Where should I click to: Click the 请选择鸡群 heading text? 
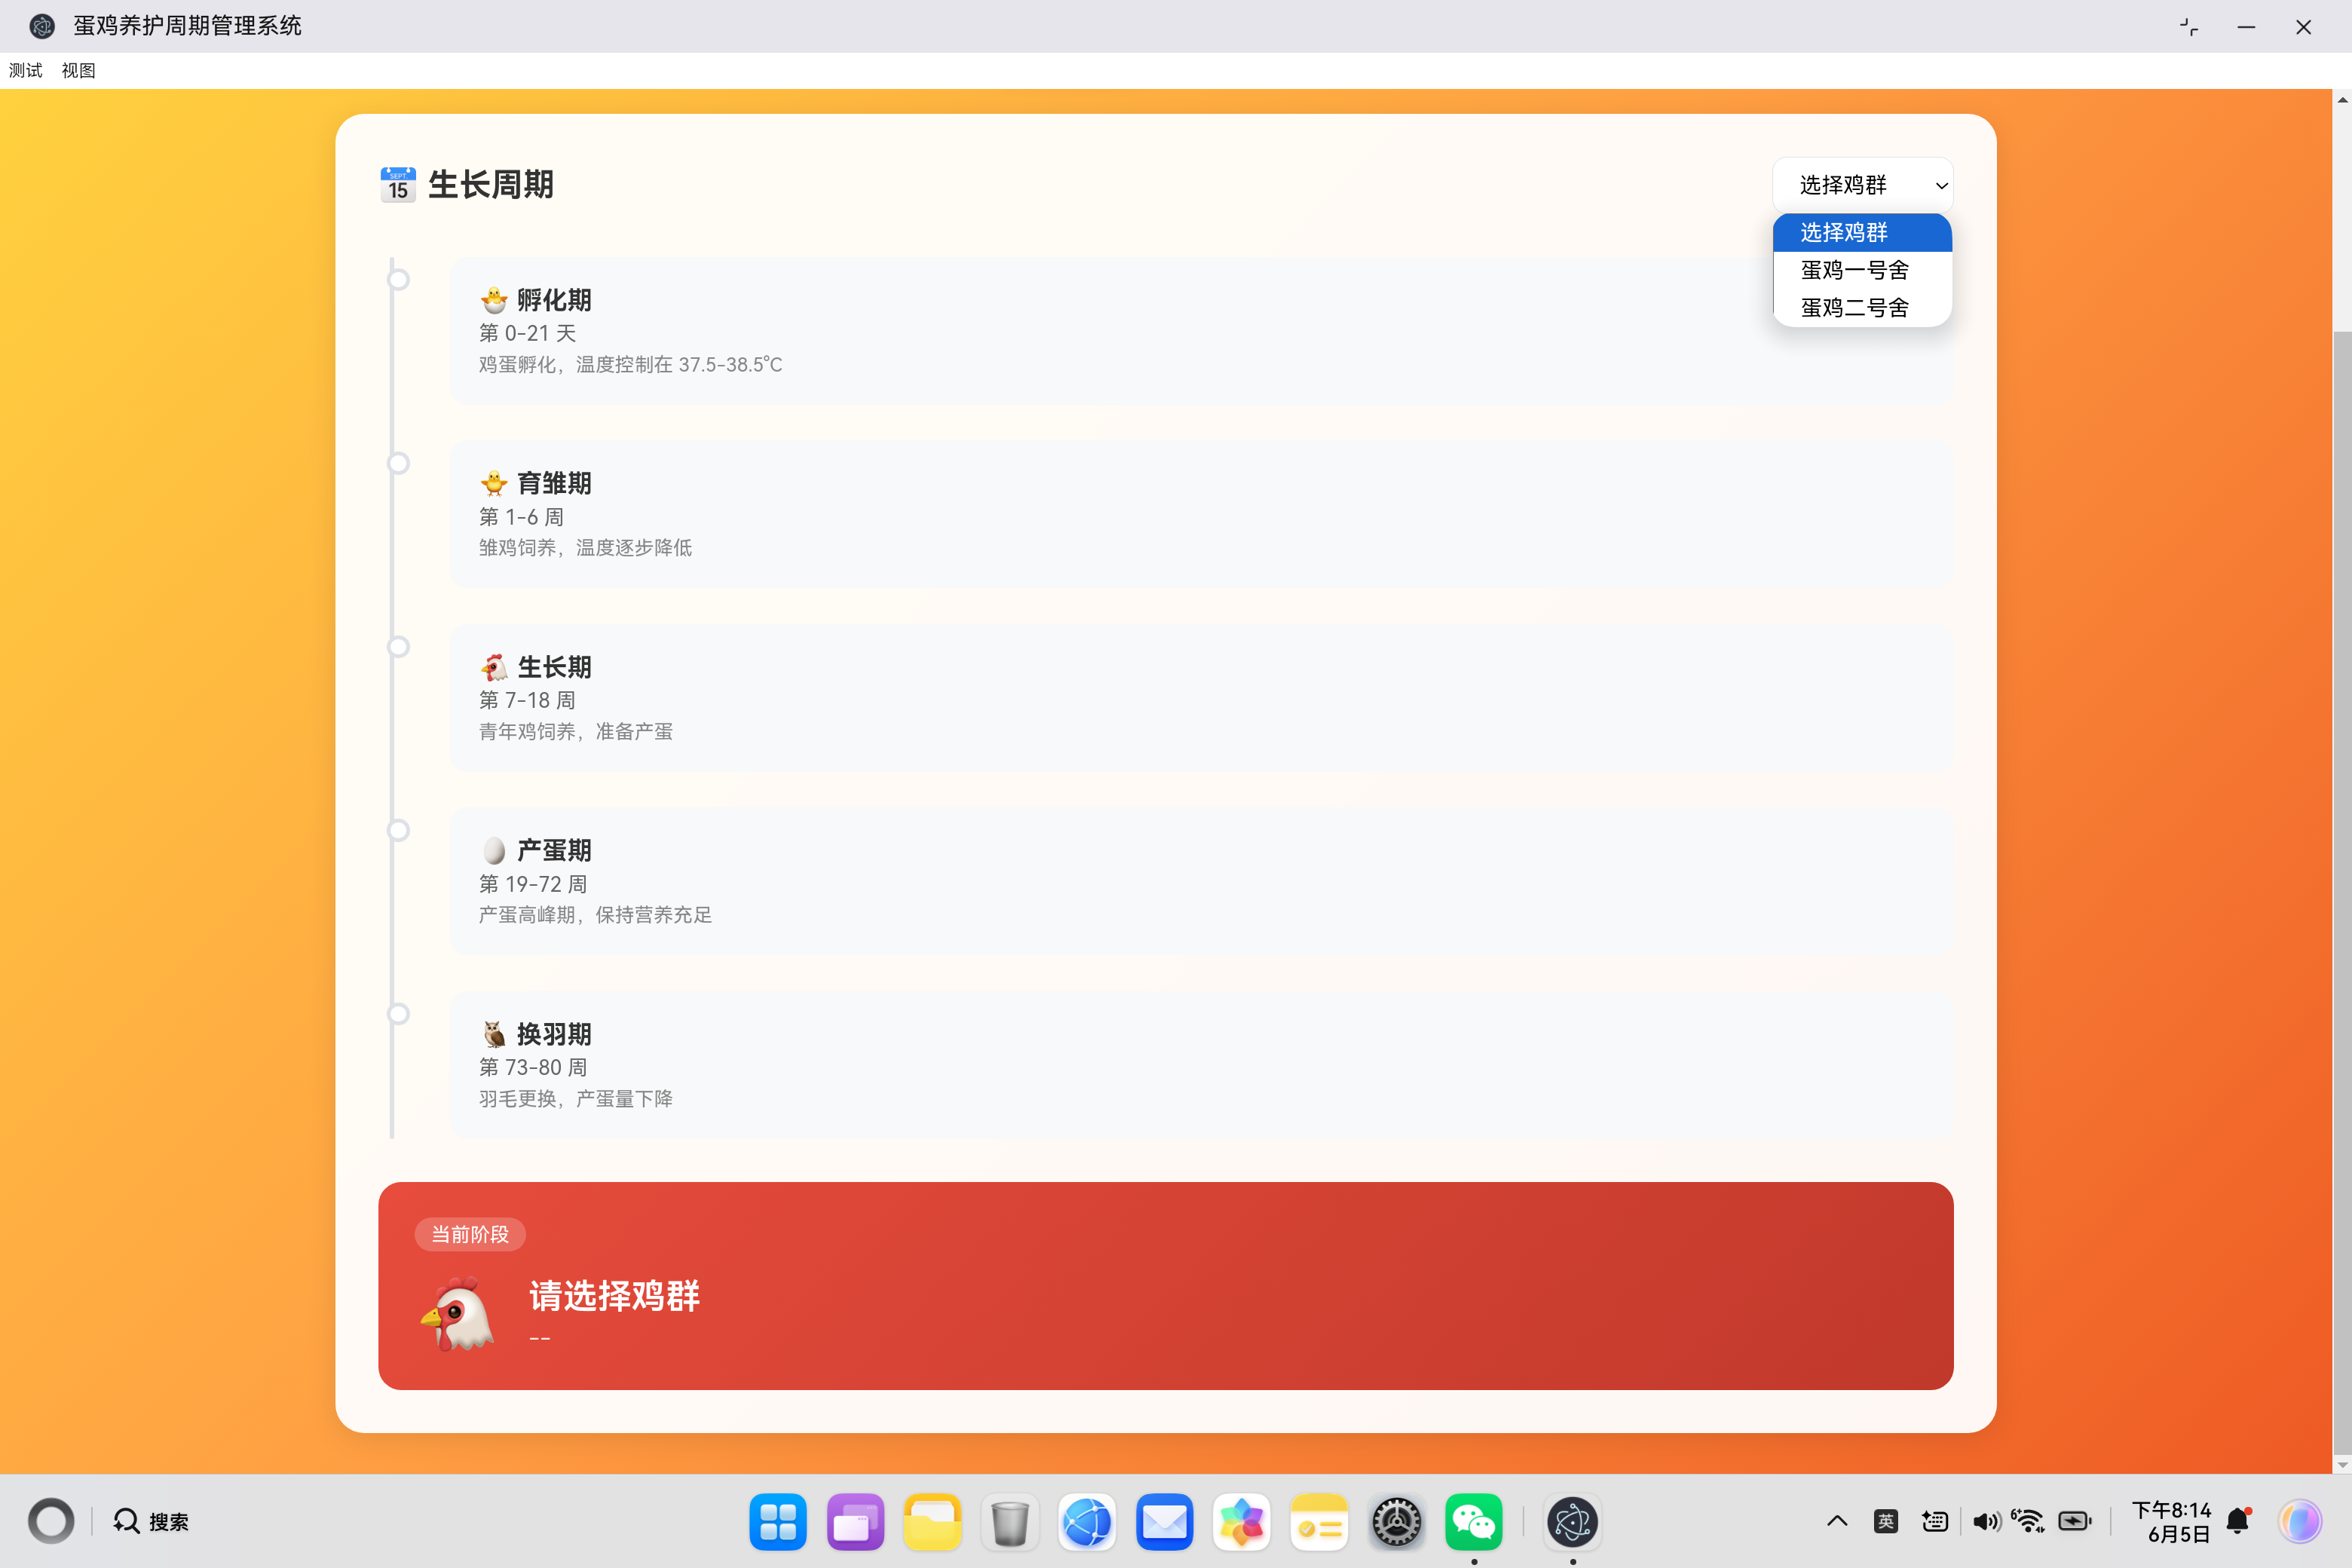(614, 1296)
